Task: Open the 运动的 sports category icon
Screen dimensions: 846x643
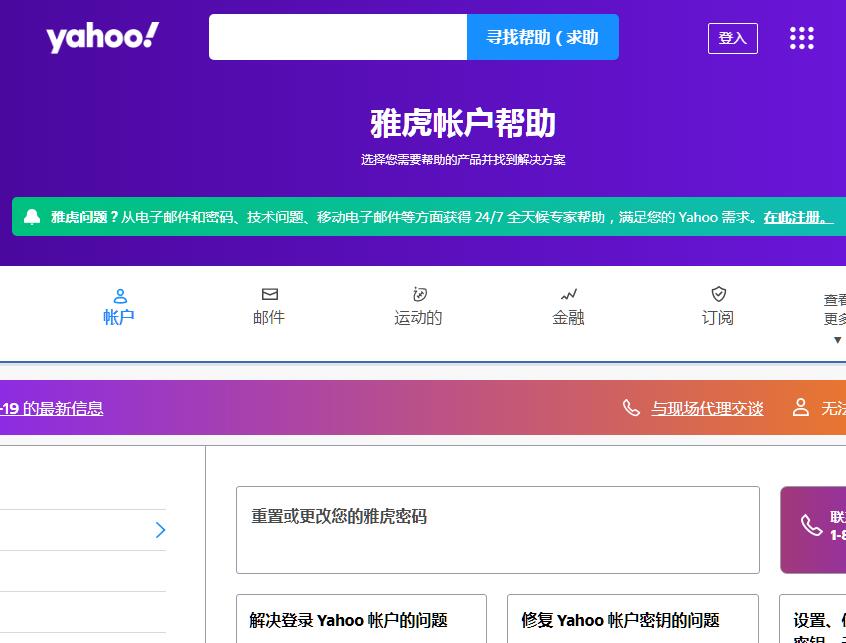Action: (419, 294)
